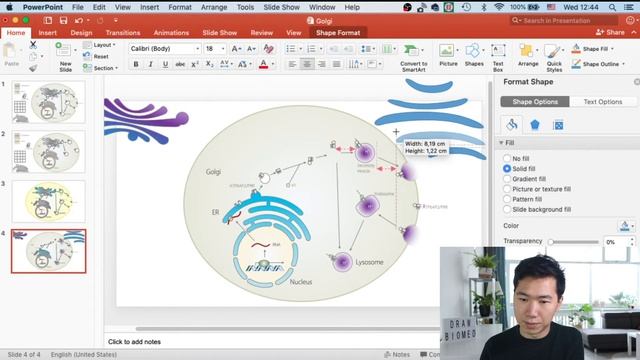Image resolution: width=640 pixels, height=360 pixels.
Task: Click Search in Presentation field
Action: pos(564,20)
